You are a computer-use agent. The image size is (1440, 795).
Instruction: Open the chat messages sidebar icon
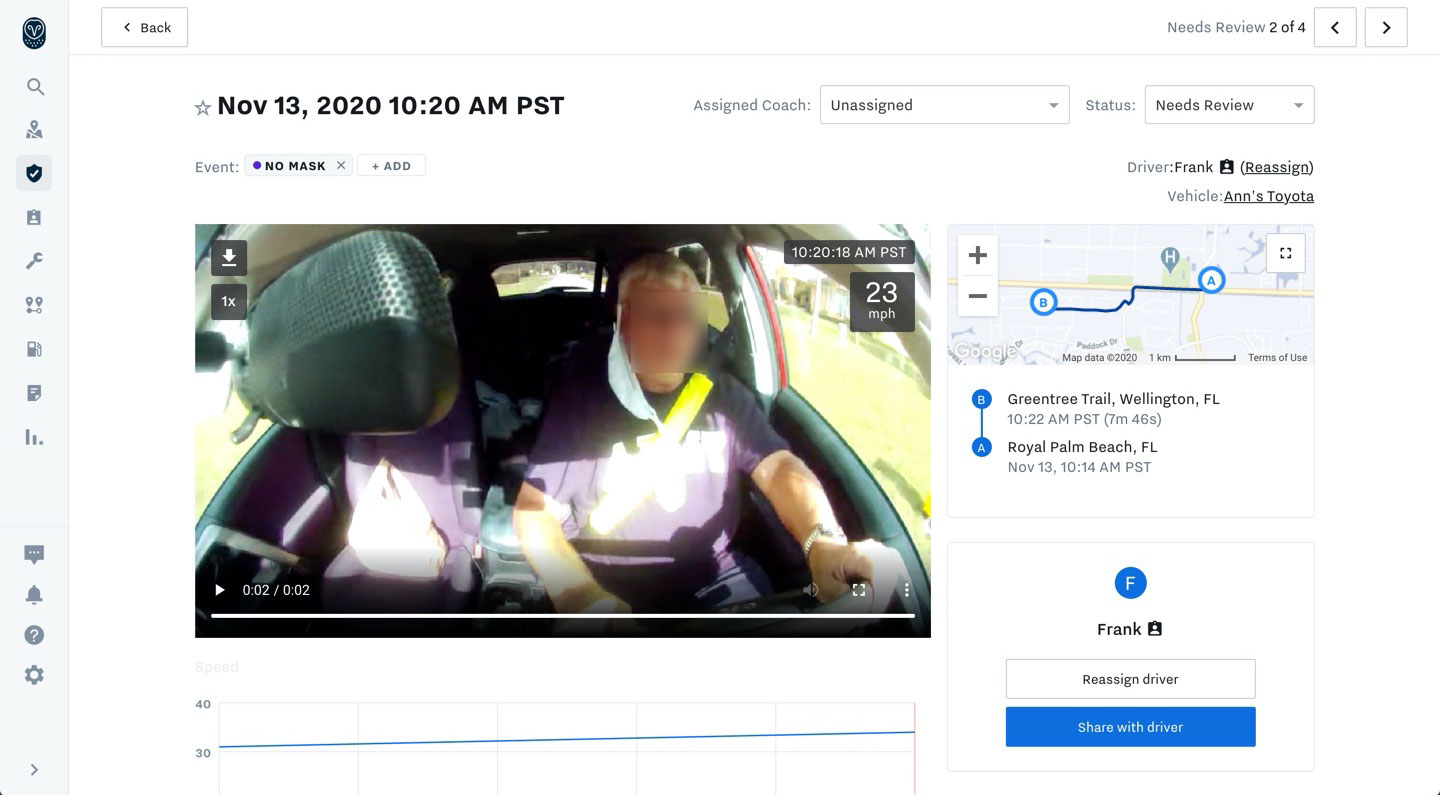click(x=34, y=554)
